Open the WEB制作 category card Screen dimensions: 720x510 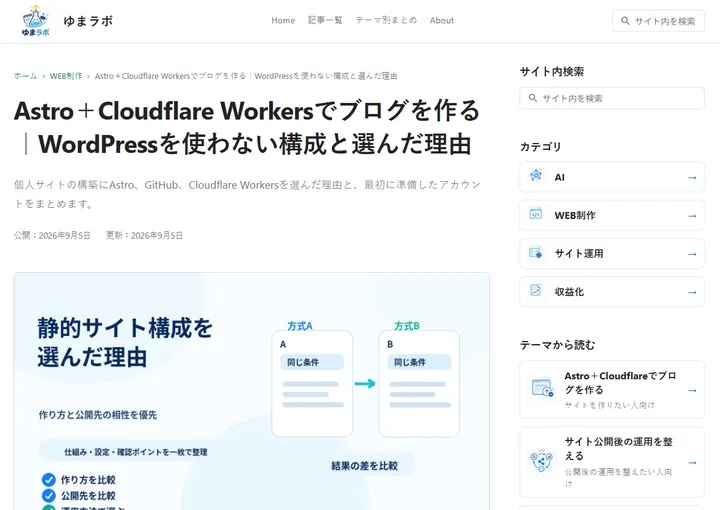pos(612,215)
